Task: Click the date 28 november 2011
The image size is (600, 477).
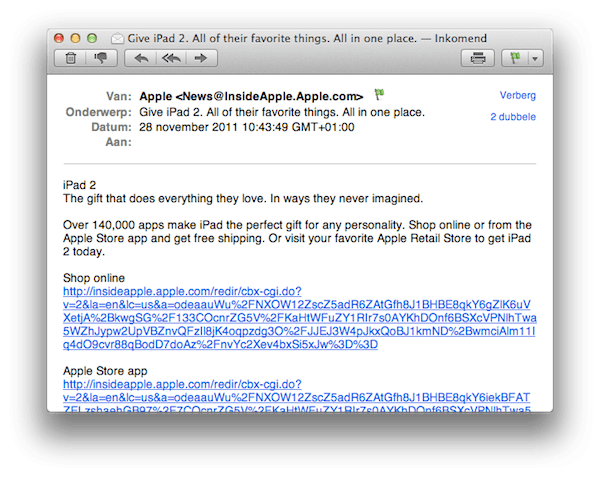Action: coord(247,127)
